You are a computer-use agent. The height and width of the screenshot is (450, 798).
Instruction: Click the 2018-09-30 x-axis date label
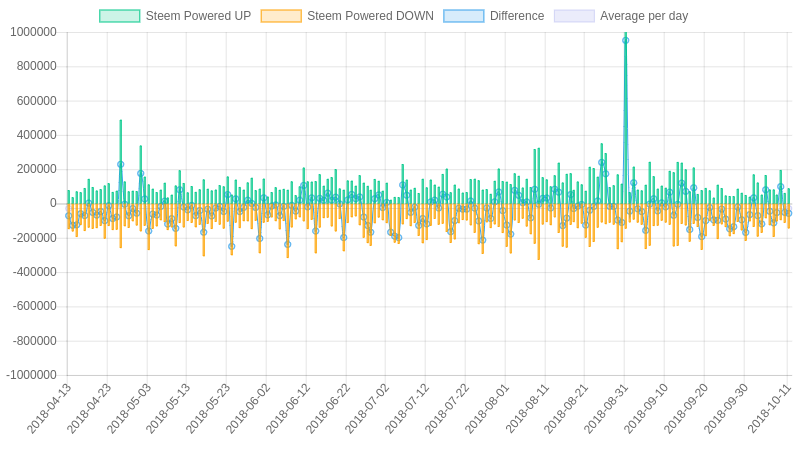726,409
